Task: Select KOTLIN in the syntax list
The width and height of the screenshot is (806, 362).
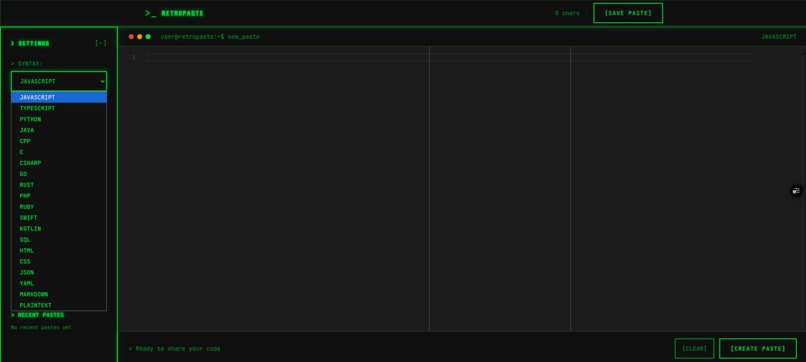Action: point(59,228)
